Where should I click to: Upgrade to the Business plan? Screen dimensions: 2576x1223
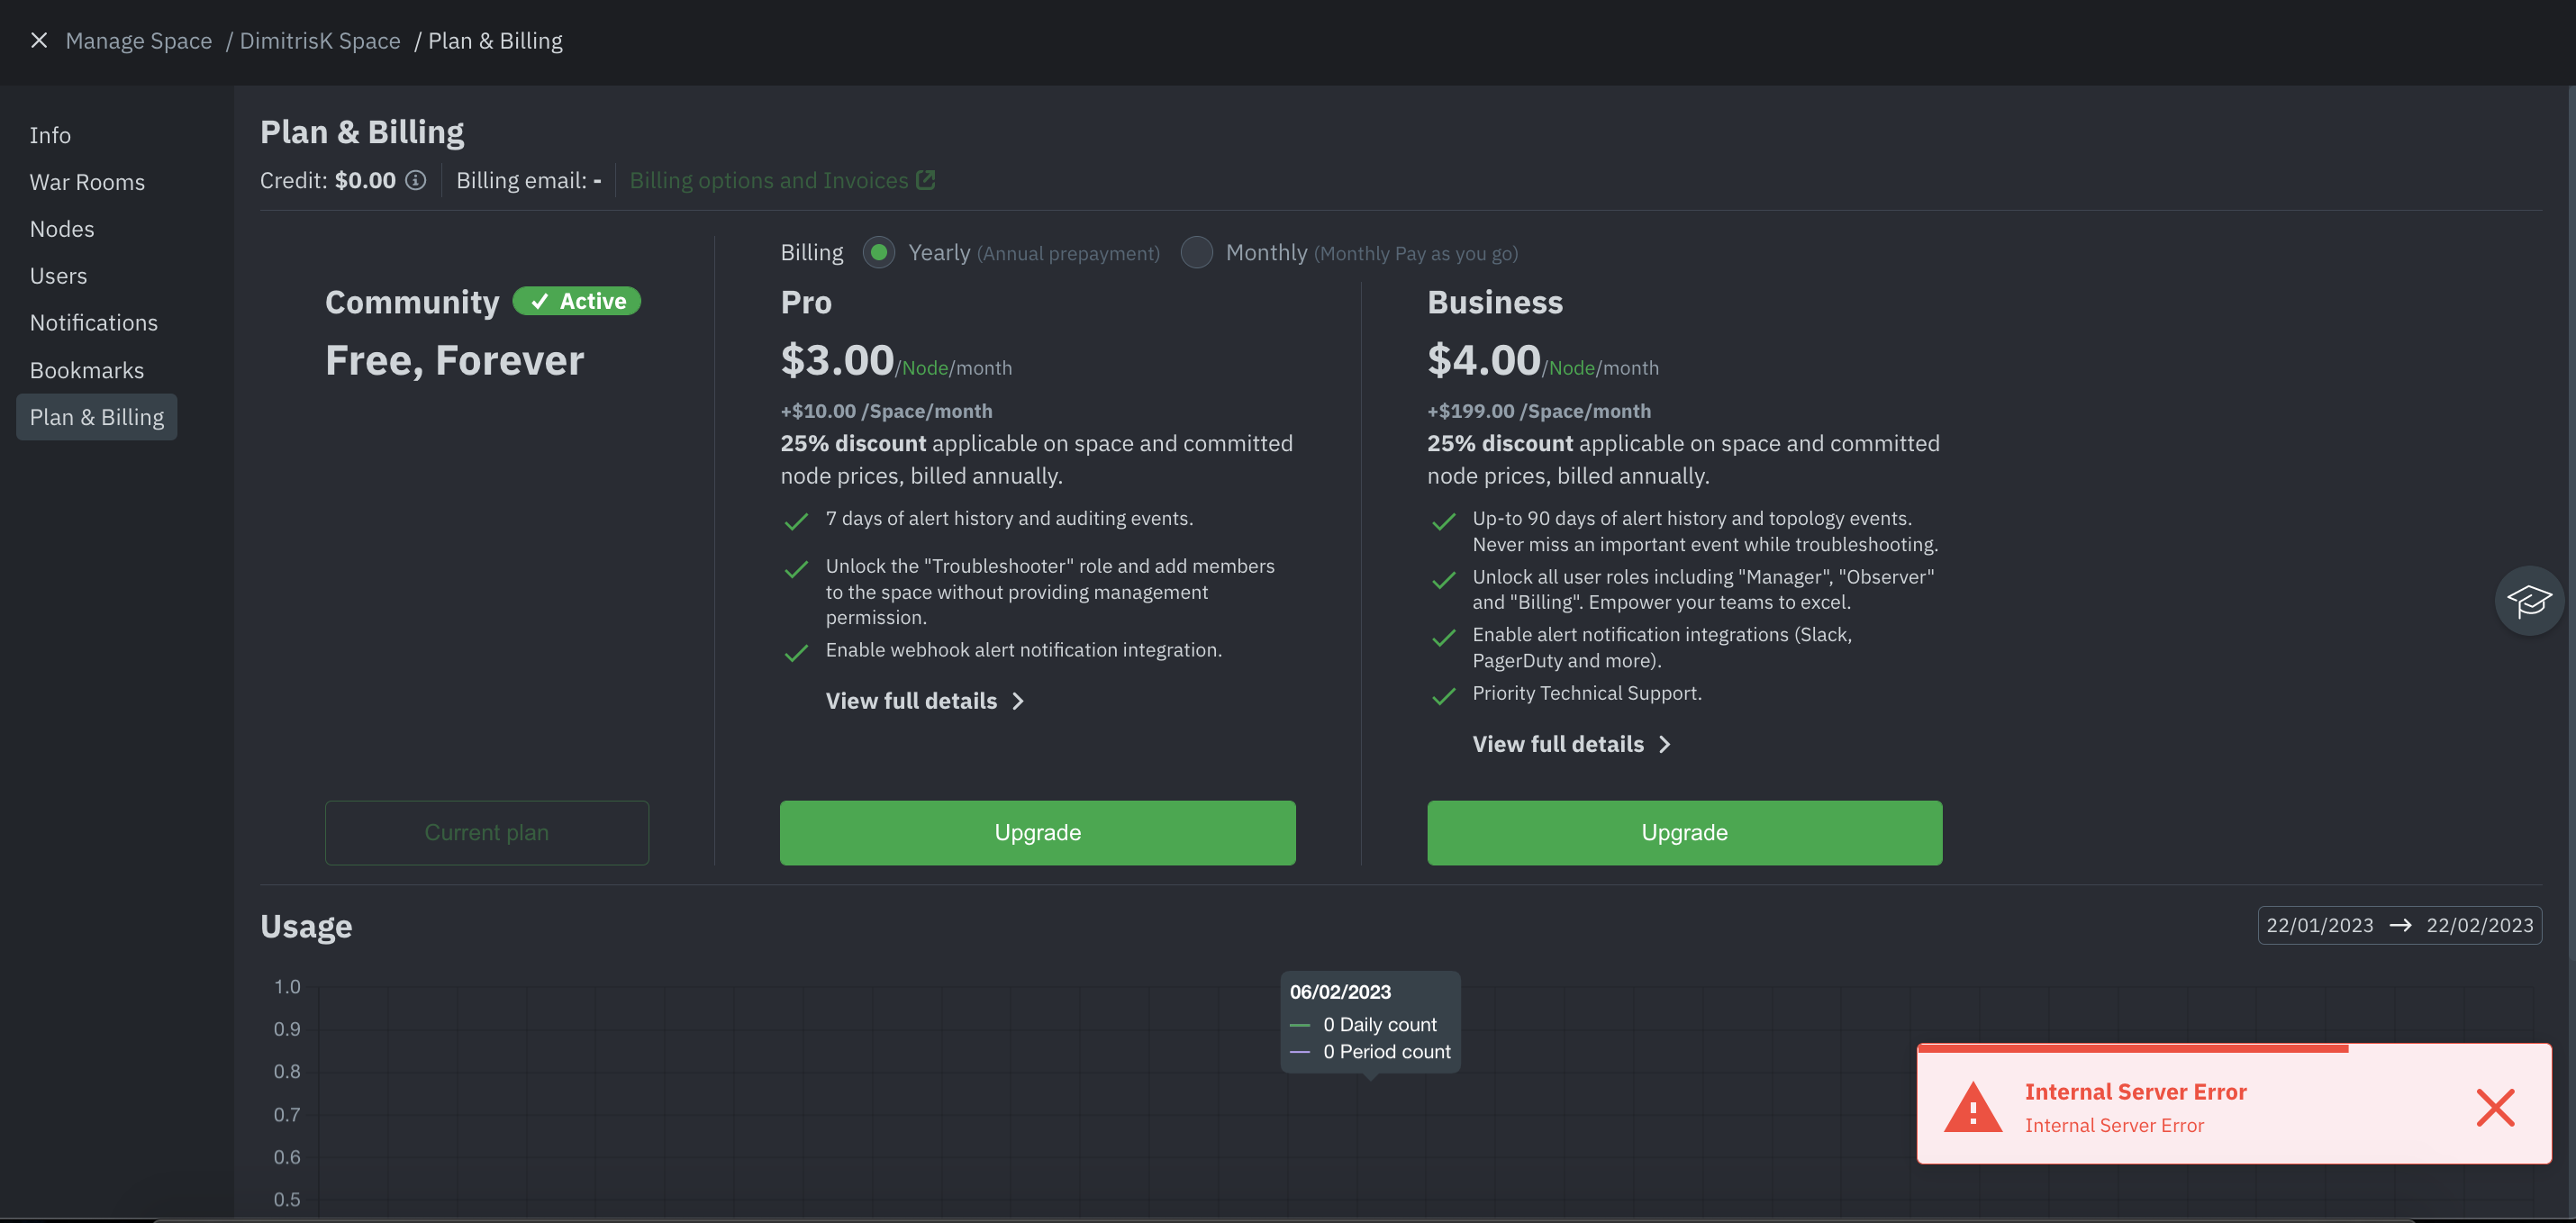coord(1683,832)
